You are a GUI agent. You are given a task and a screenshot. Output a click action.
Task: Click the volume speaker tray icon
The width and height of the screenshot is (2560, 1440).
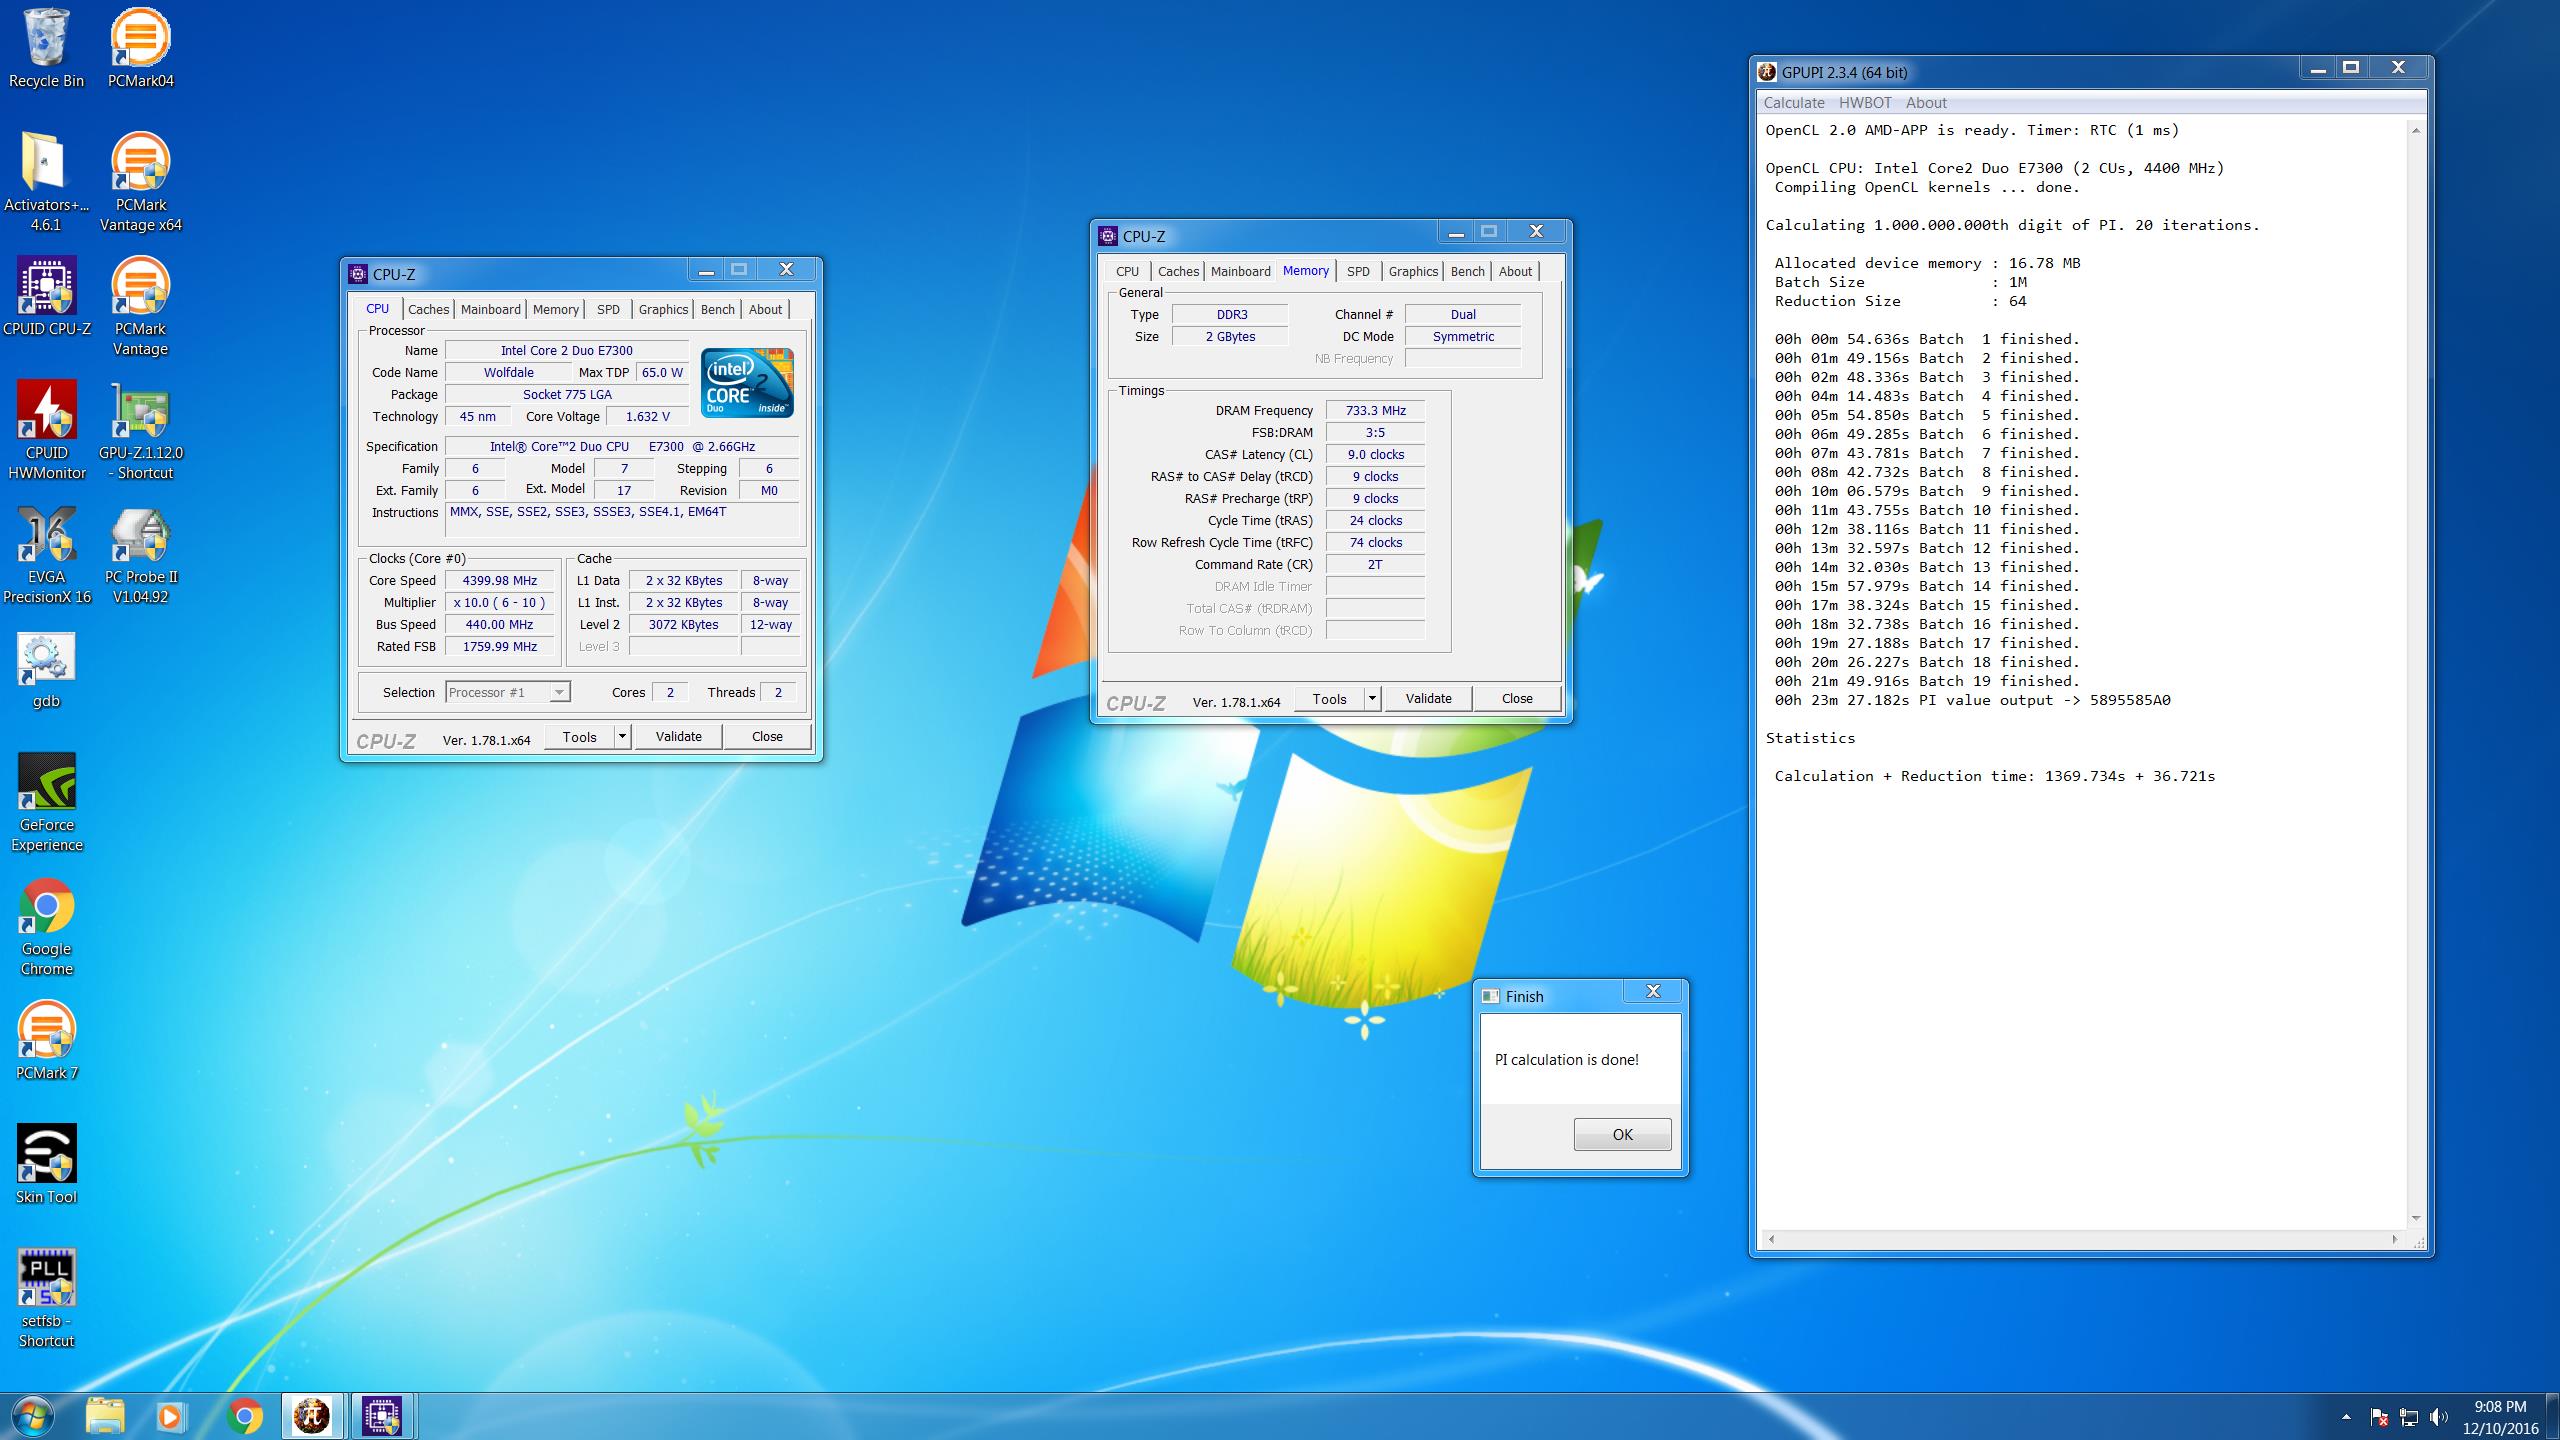2439,1417
